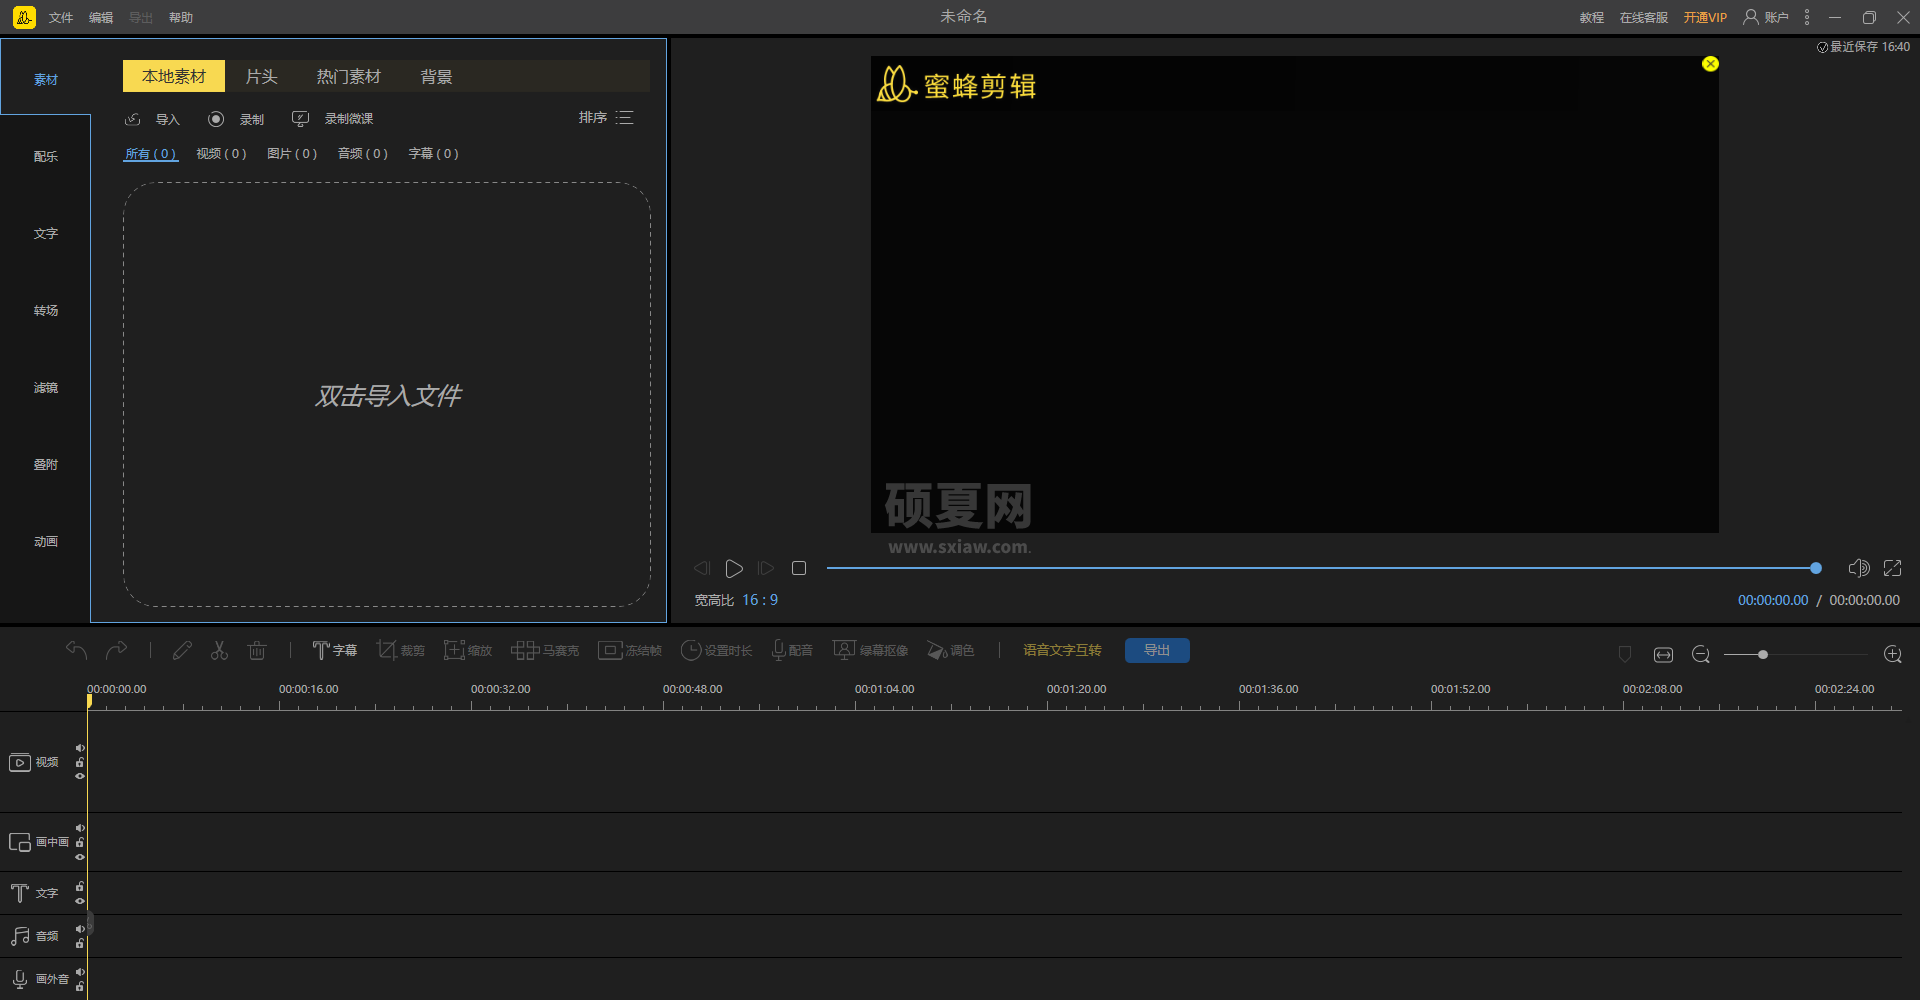The height and width of the screenshot is (1000, 1920).
Task: Stop the preview playback
Action: click(799, 568)
